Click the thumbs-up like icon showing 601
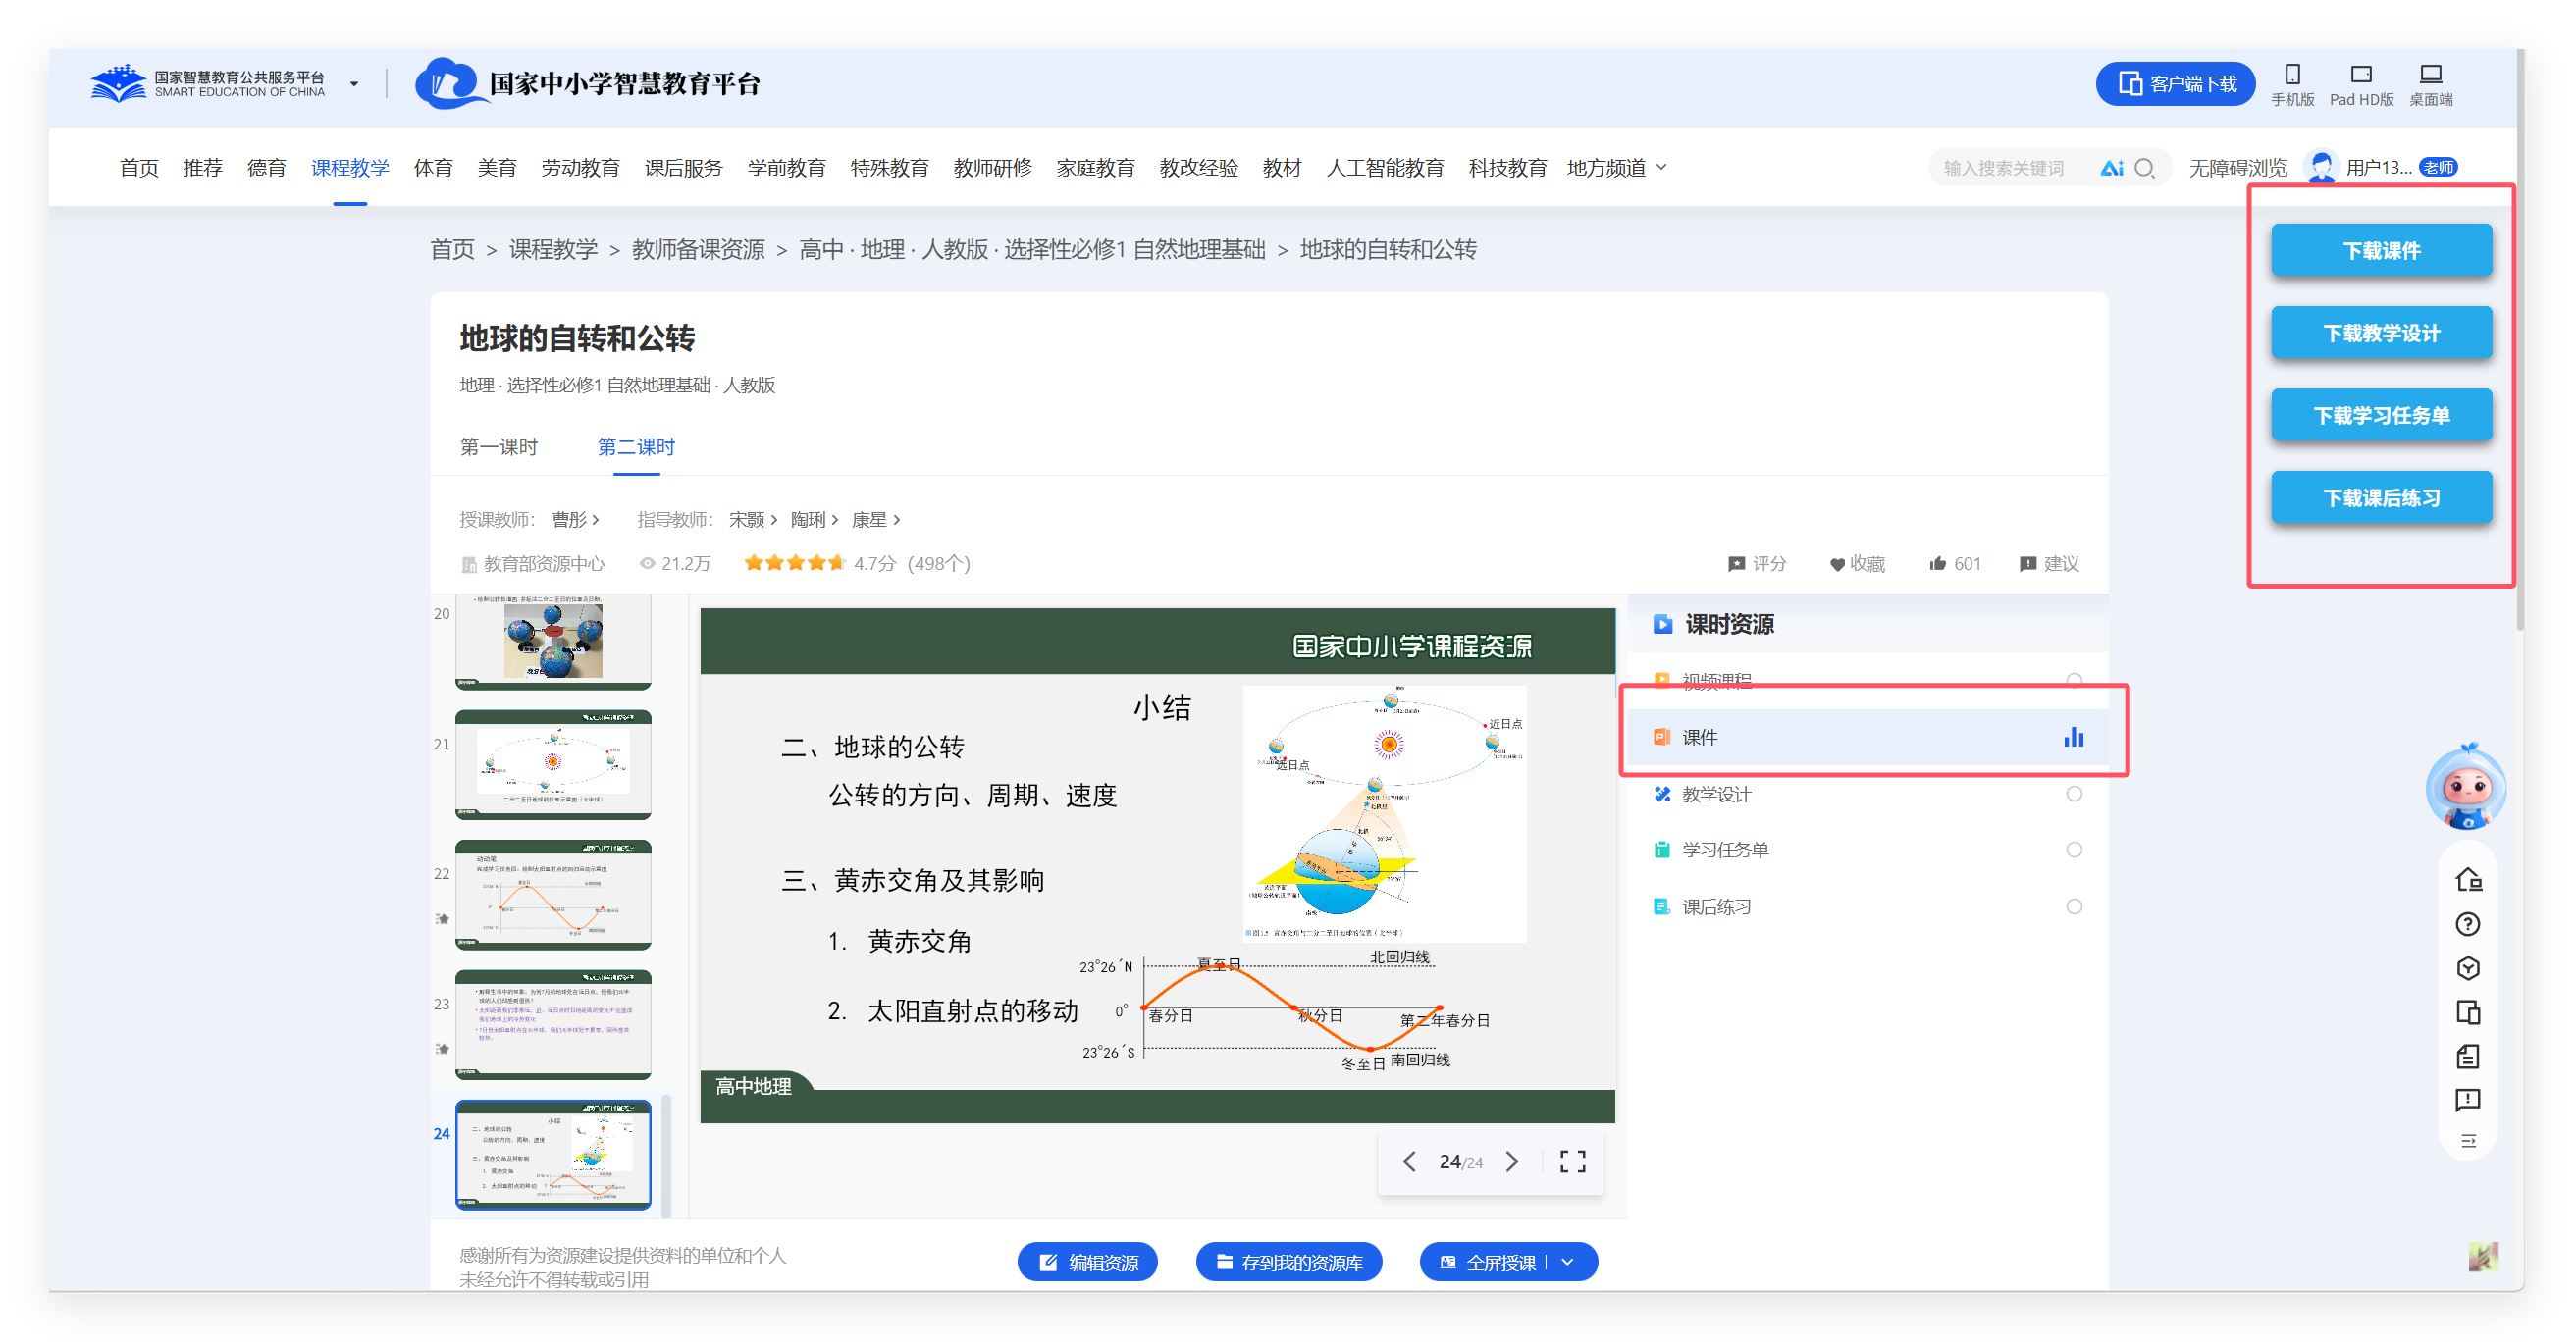Screen dimensions: 2576x1343 point(1936,563)
